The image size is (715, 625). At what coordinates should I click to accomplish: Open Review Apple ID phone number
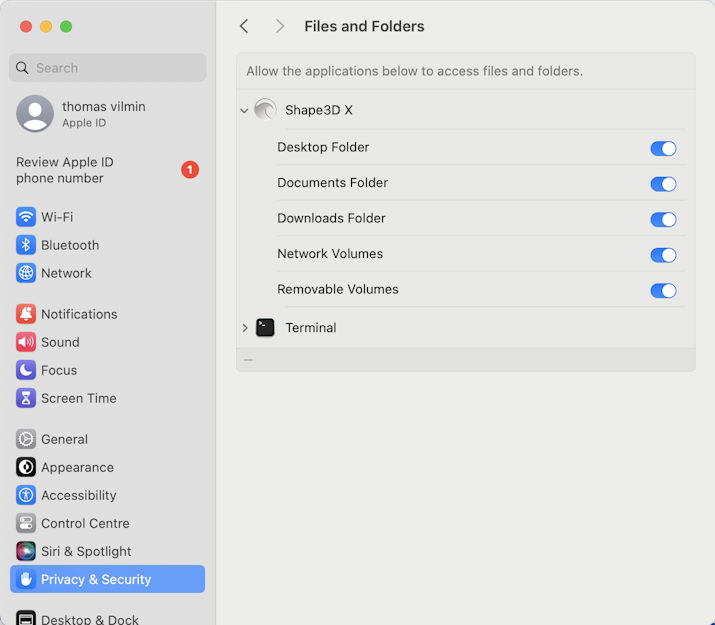coord(65,170)
